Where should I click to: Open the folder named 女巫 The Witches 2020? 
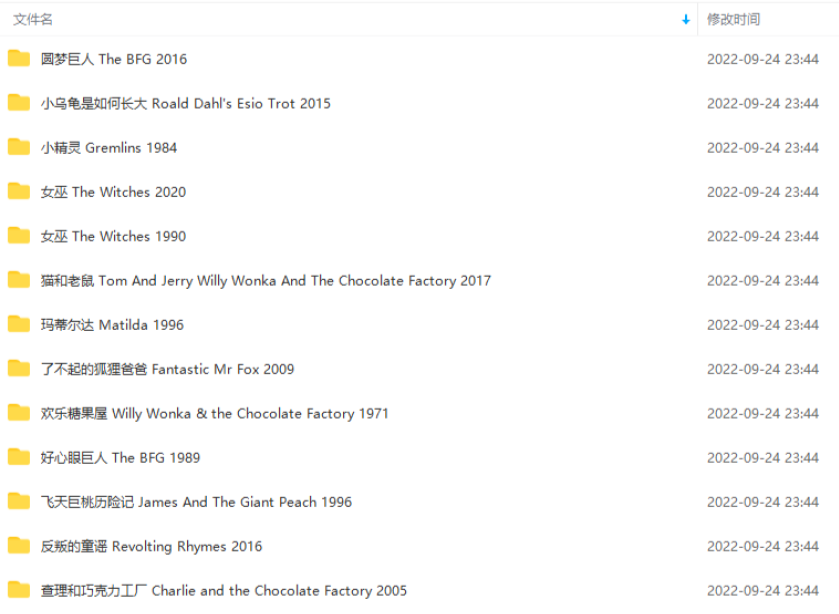[113, 192]
